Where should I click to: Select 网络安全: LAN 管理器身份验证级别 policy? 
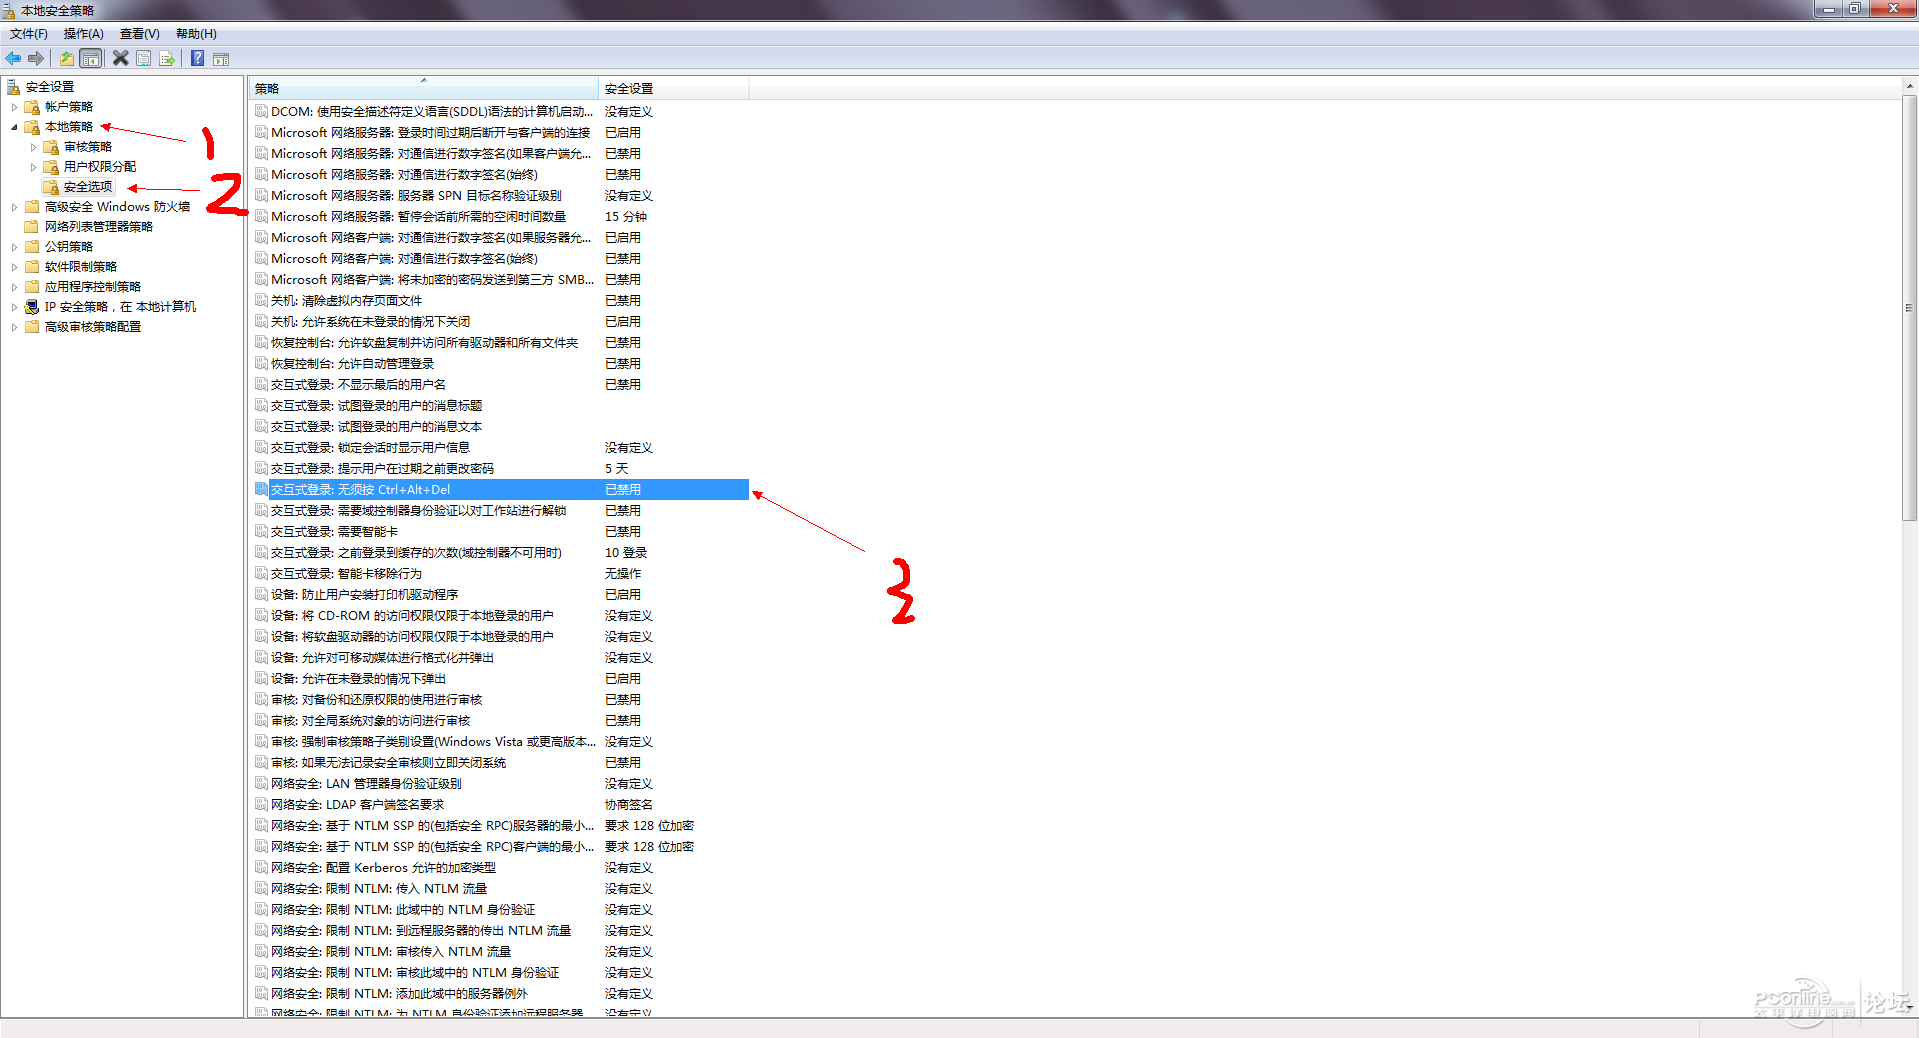click(x=366, y=783)
